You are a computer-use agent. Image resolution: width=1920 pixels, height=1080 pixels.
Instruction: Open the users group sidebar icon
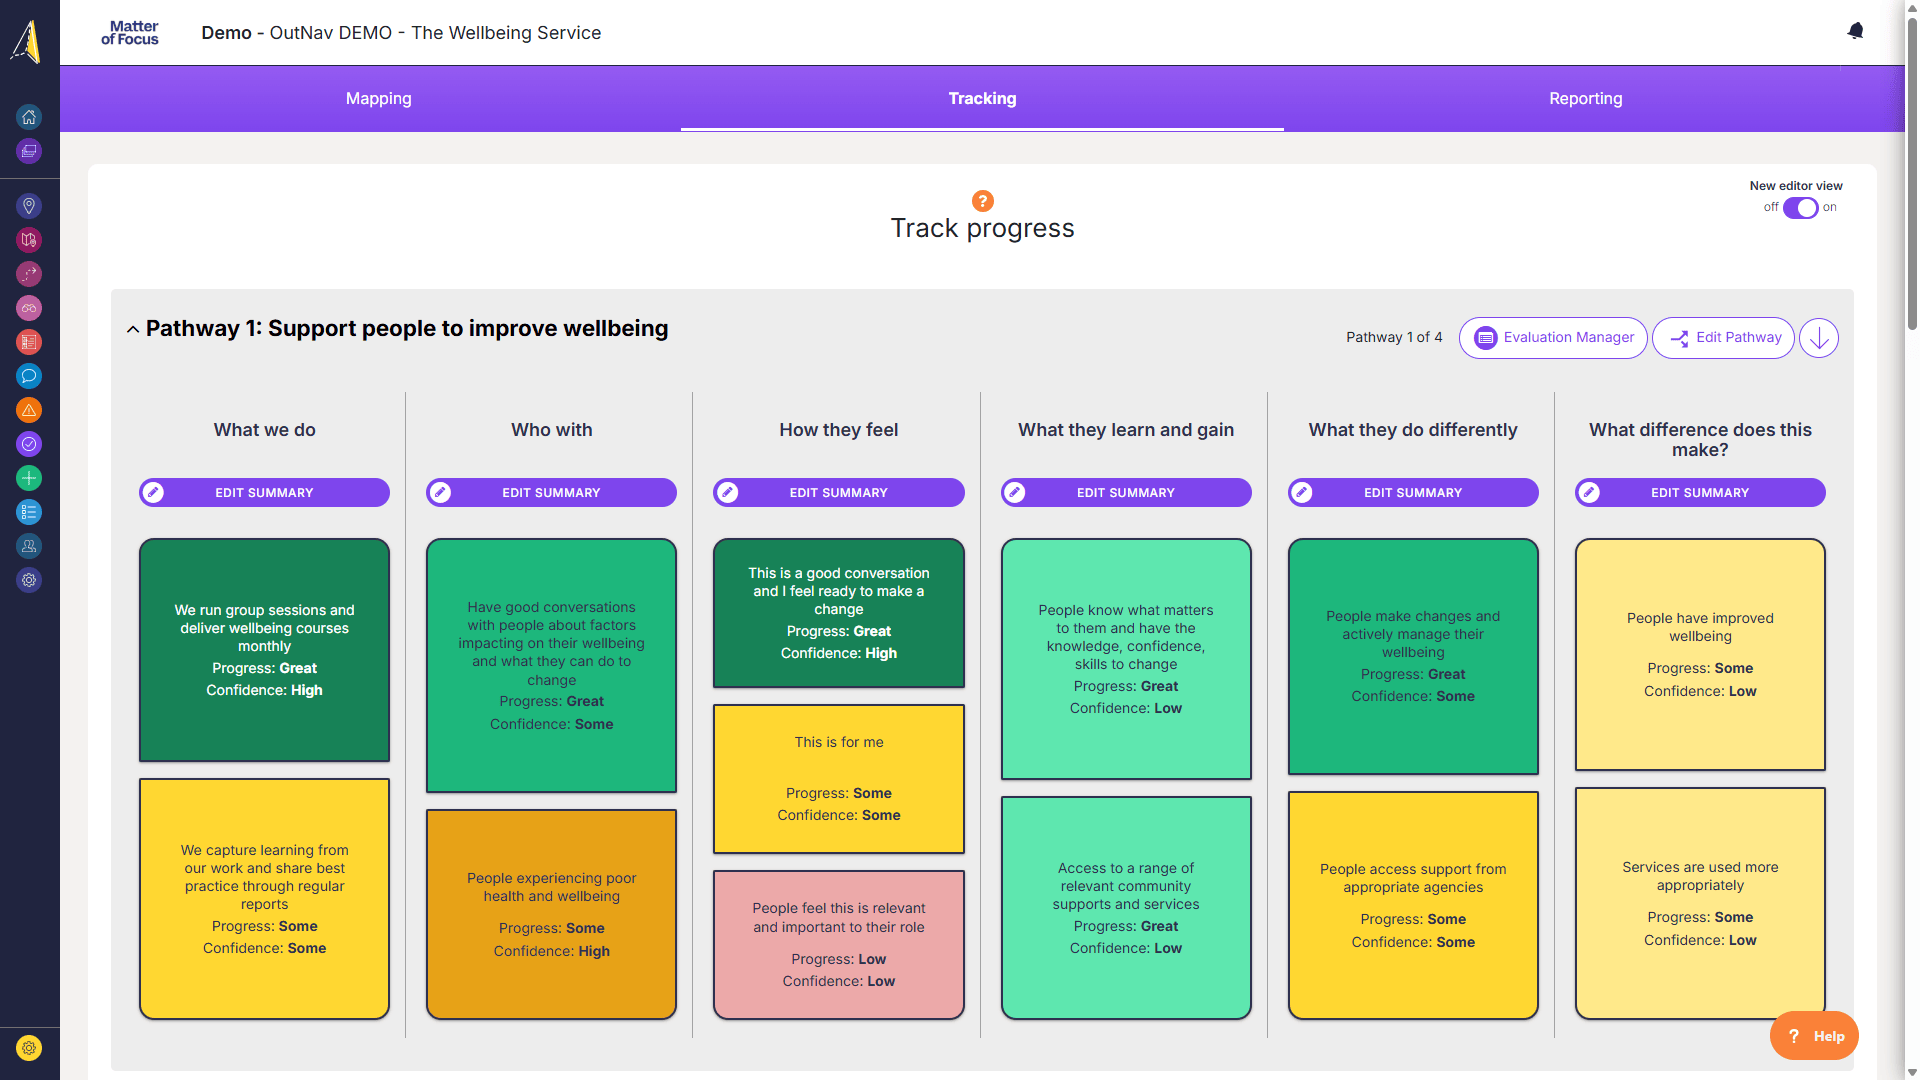pos(29,546)
